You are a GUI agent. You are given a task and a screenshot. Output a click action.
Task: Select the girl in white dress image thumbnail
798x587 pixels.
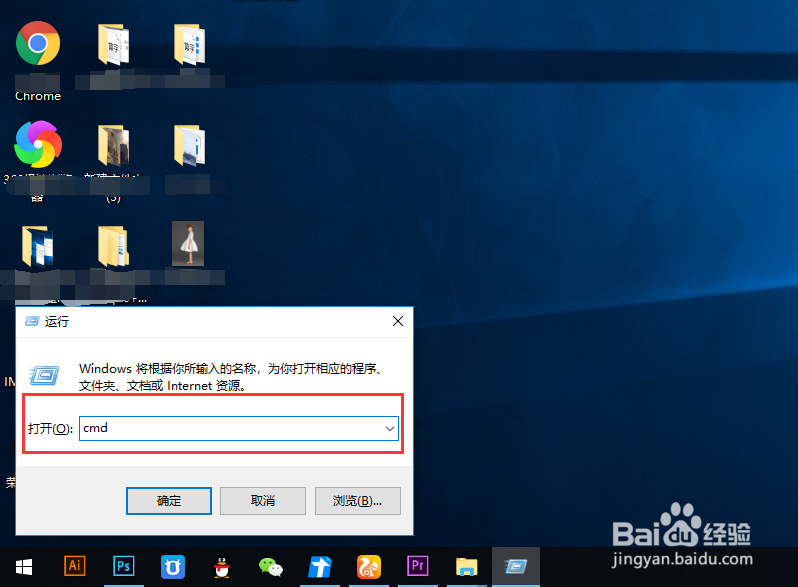[188, 243]
